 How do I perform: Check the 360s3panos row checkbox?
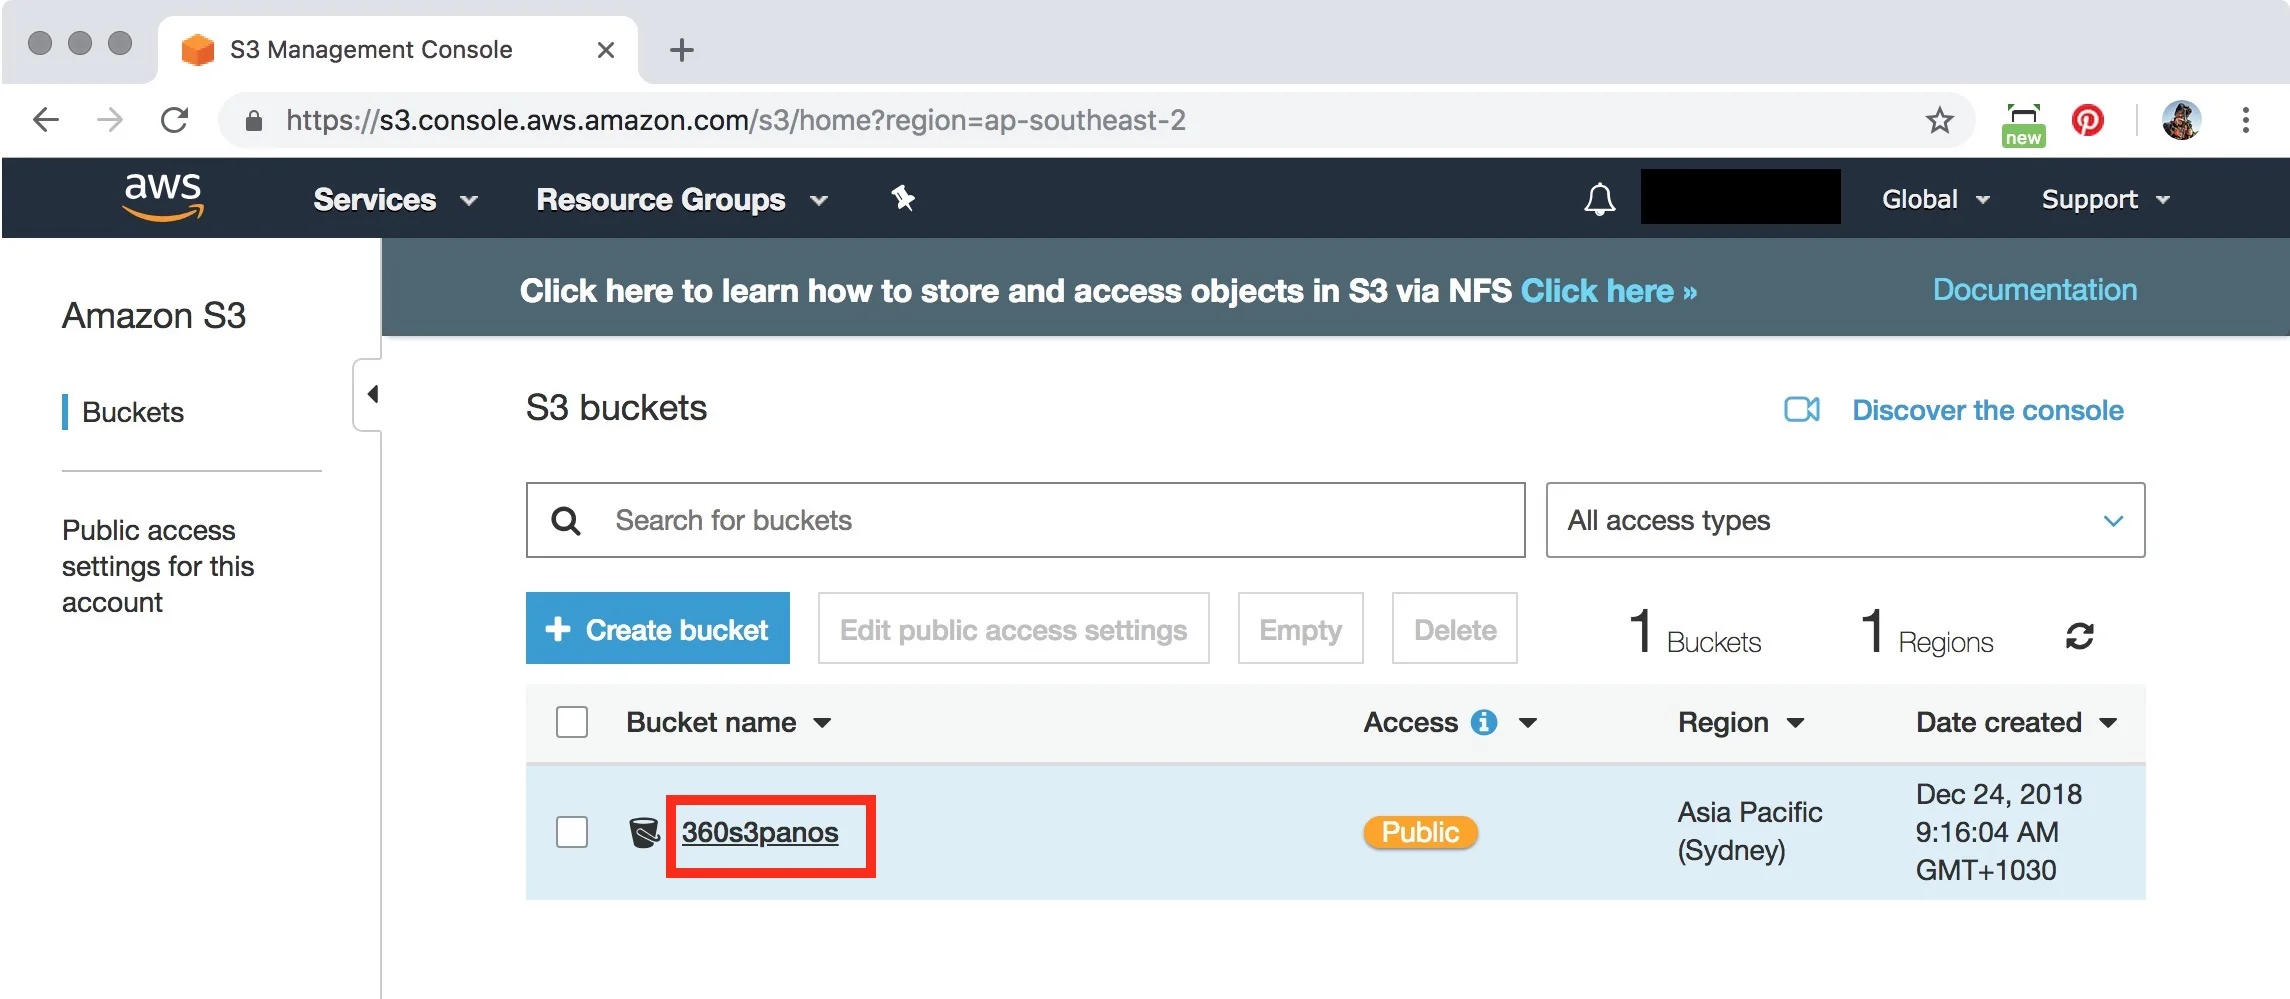pyautogui.click(x=572, y=832)
